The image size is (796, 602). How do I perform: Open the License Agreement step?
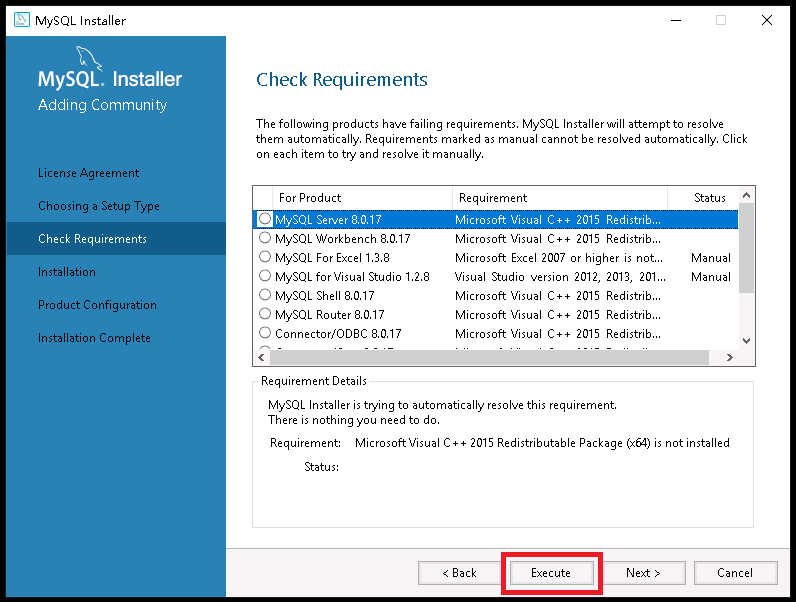(x=88, y=173)
